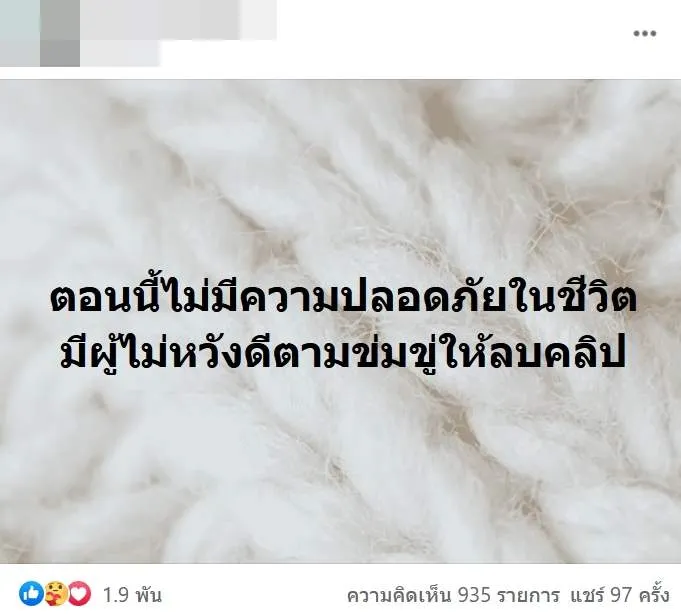681x616 pixels.
Task: Open the three-dot post options menu
Action: click(645, 33)
